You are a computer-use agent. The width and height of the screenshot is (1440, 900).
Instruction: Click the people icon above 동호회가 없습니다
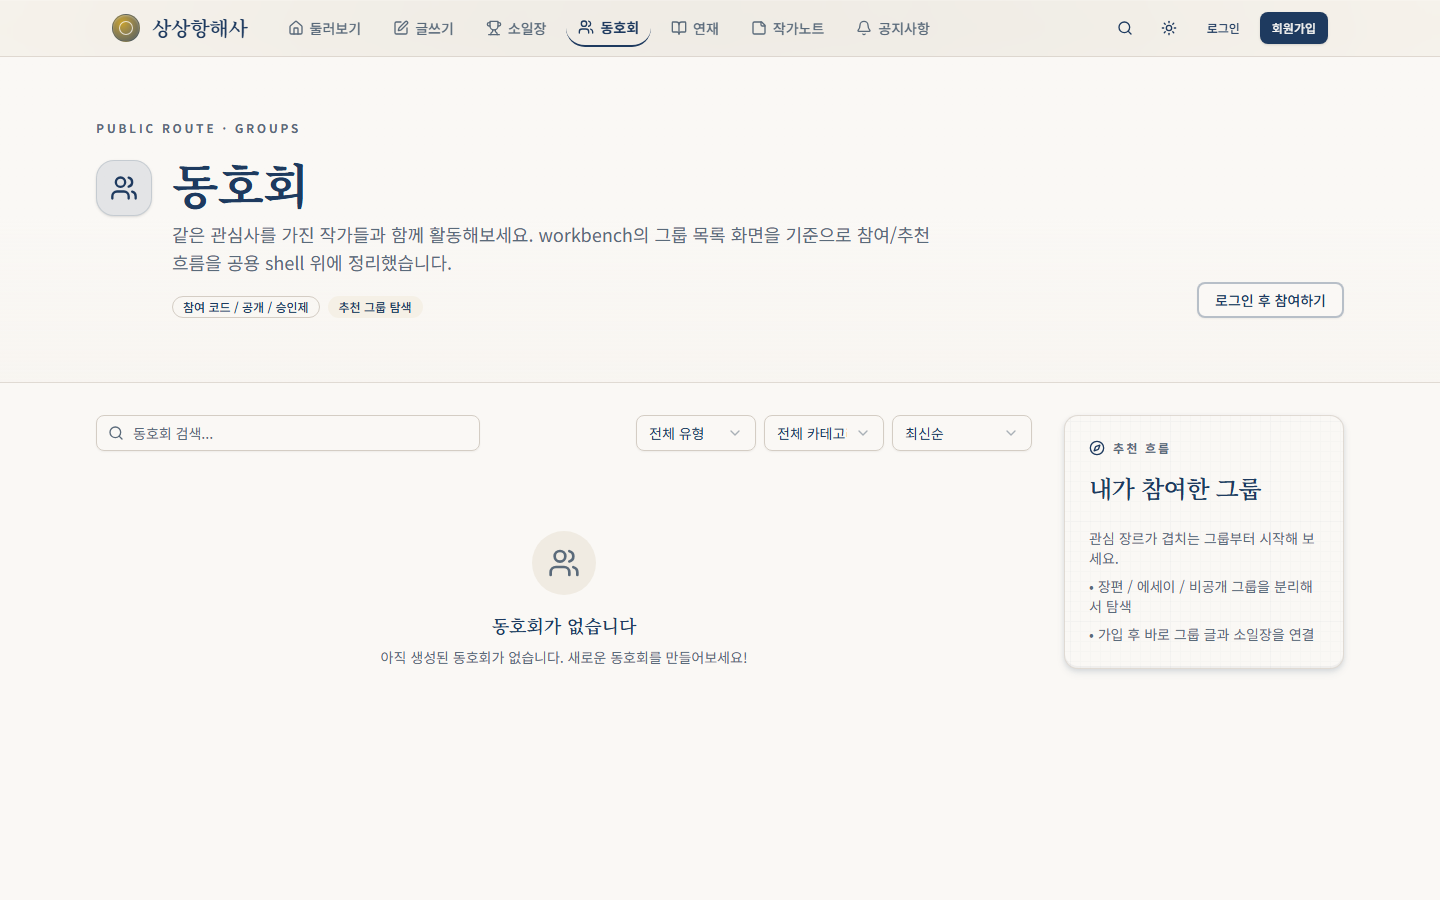[x=564, y=563]
